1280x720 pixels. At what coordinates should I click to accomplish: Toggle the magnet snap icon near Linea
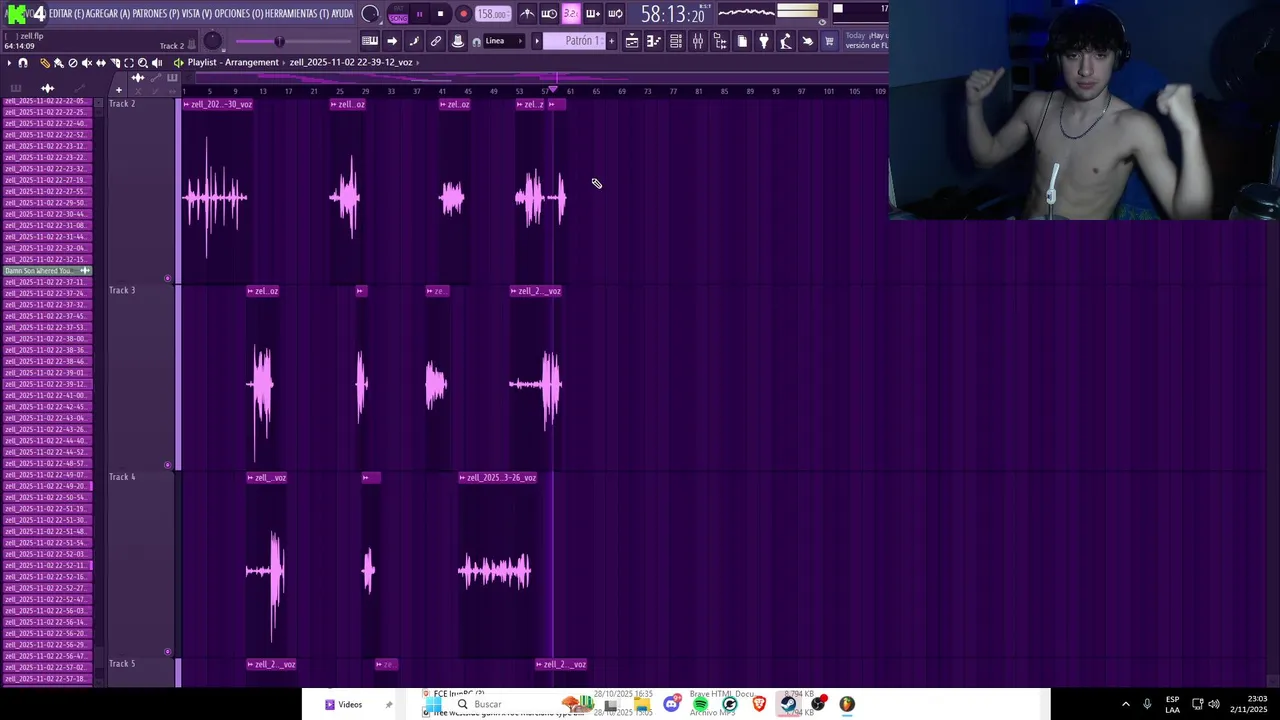[476, 42]
